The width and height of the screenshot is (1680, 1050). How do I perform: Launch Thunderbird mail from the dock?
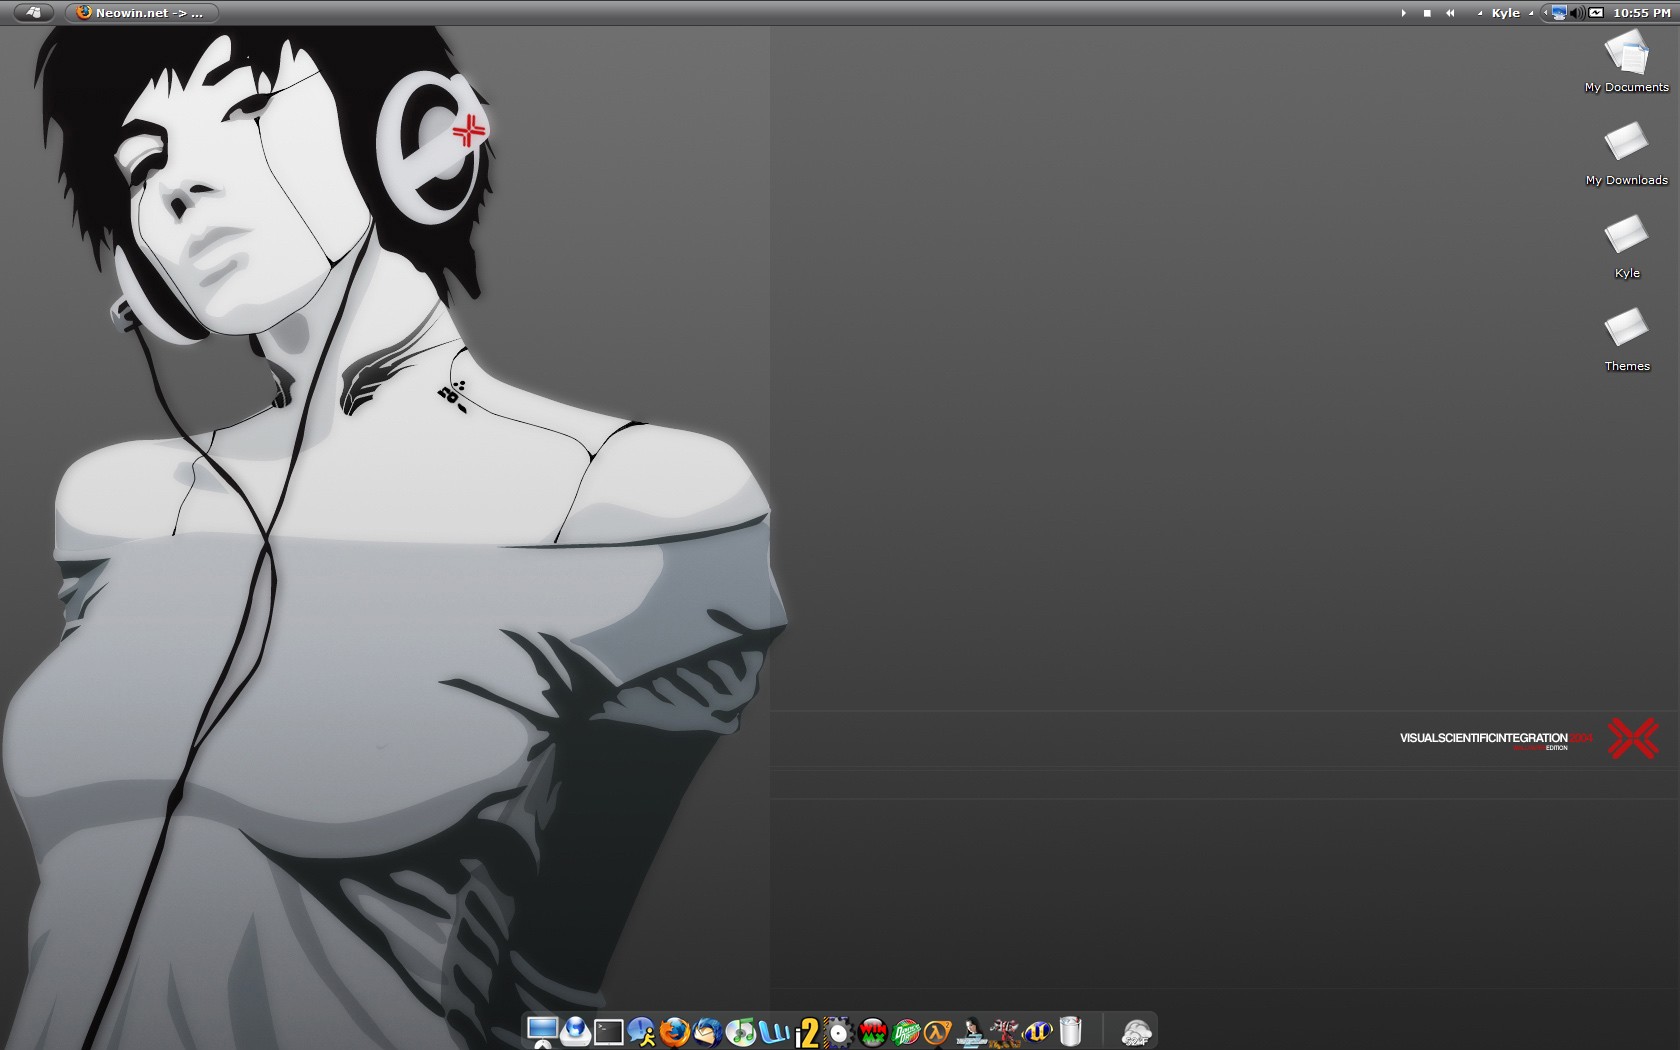click(708, 1031)
